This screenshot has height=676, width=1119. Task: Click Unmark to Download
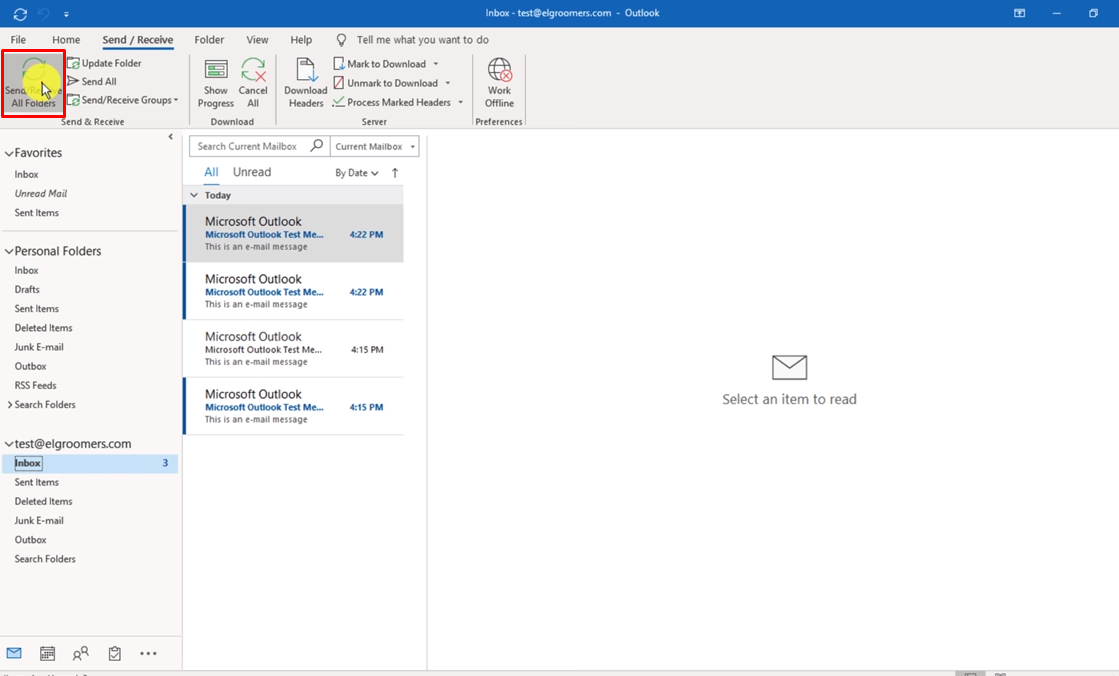[385, 83]
